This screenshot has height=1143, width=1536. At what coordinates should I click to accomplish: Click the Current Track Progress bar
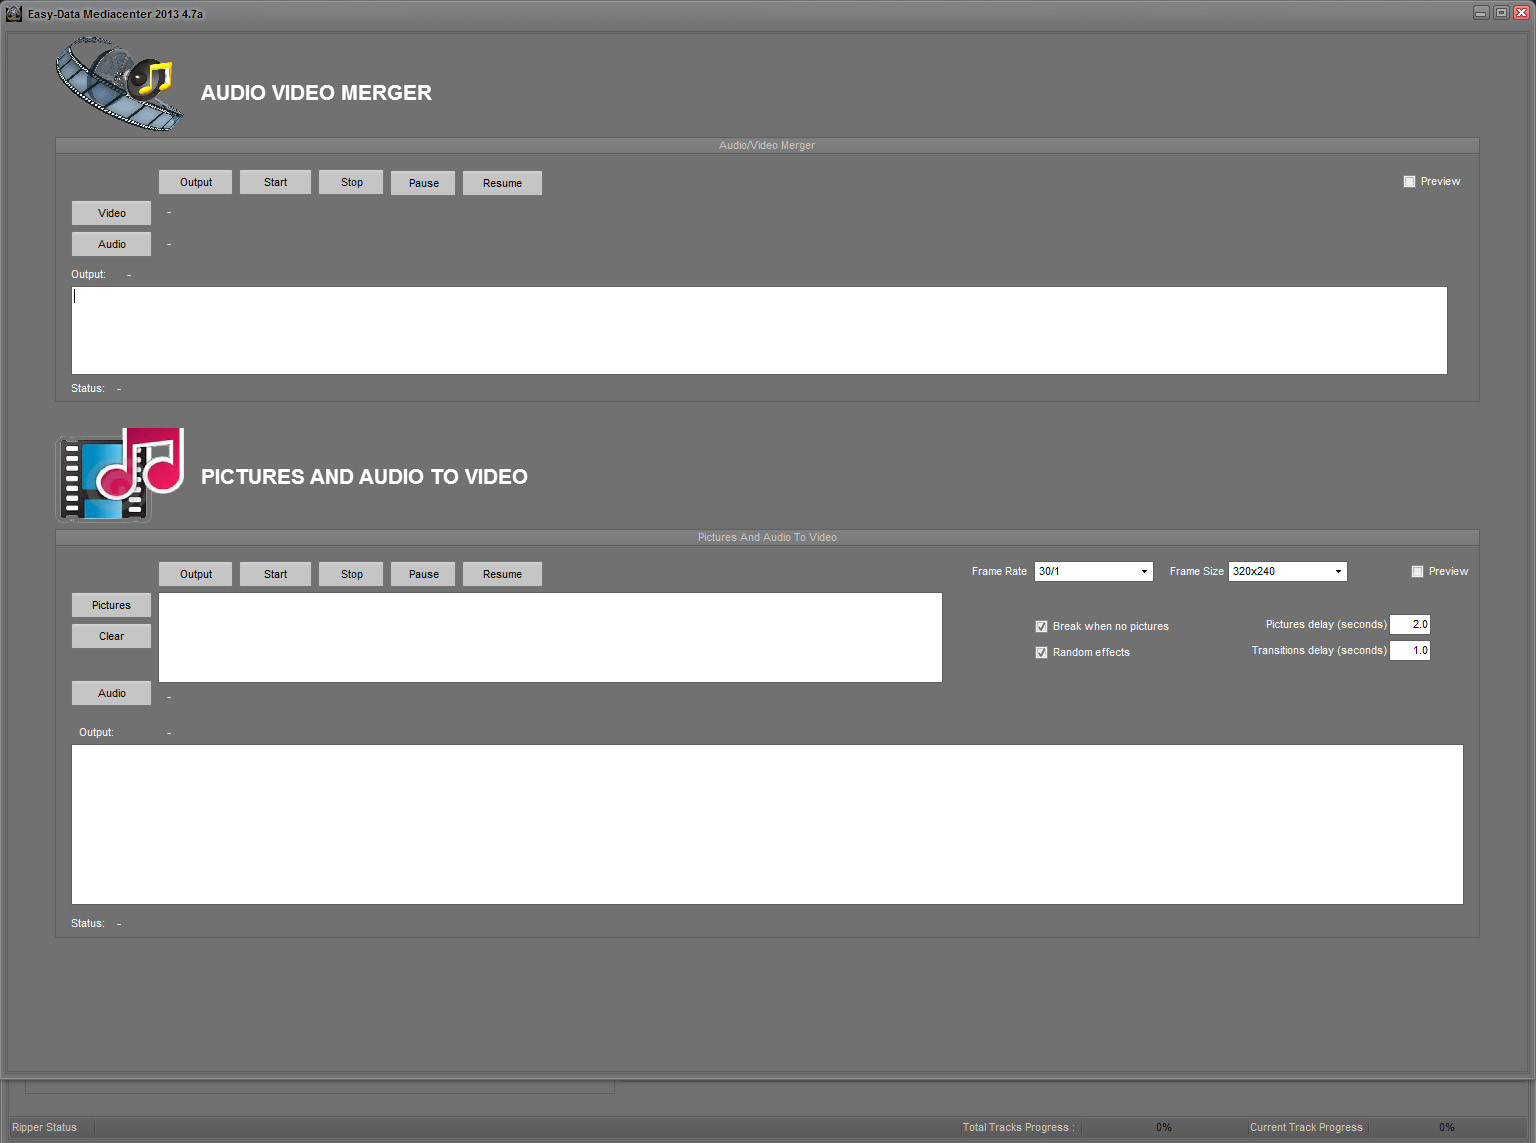coord(1447,1127)
